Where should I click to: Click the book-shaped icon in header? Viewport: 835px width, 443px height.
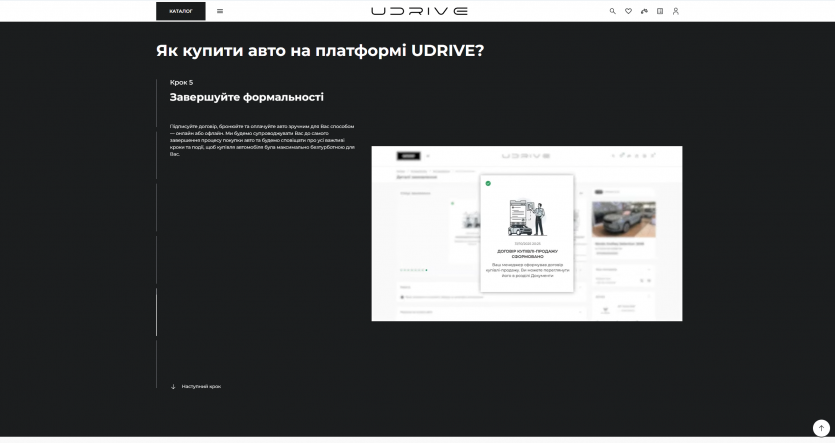point(660,11)
